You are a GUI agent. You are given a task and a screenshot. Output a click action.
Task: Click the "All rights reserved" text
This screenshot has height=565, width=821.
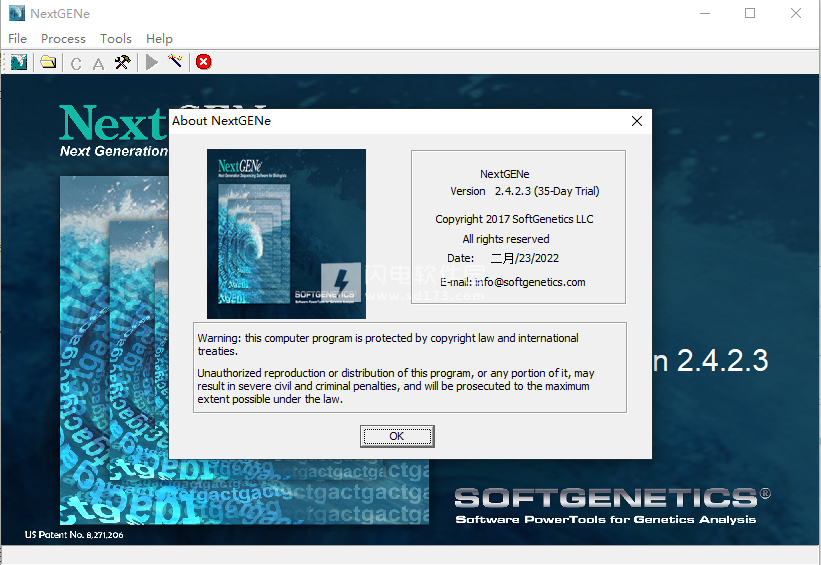506,239
